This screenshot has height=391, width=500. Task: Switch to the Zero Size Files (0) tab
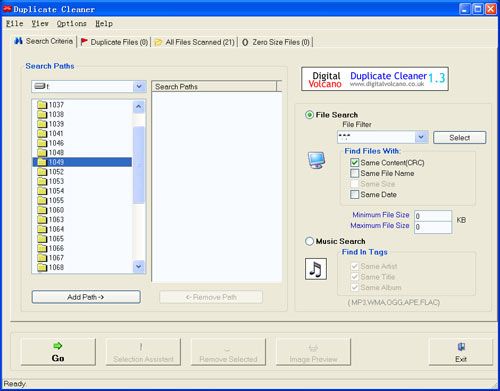coord(276,42)
